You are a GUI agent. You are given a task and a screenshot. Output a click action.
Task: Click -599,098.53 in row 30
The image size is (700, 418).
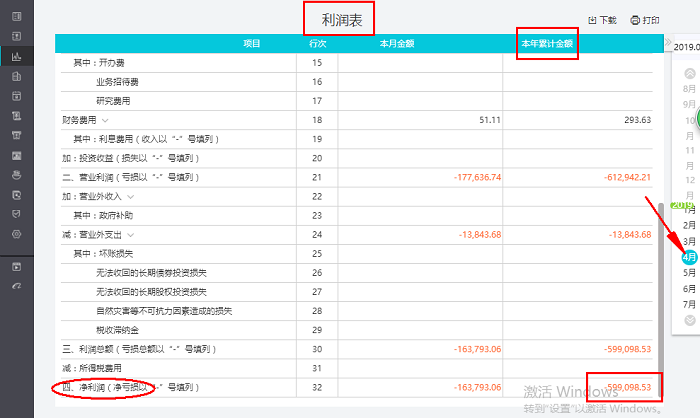(x=627, y=349)
